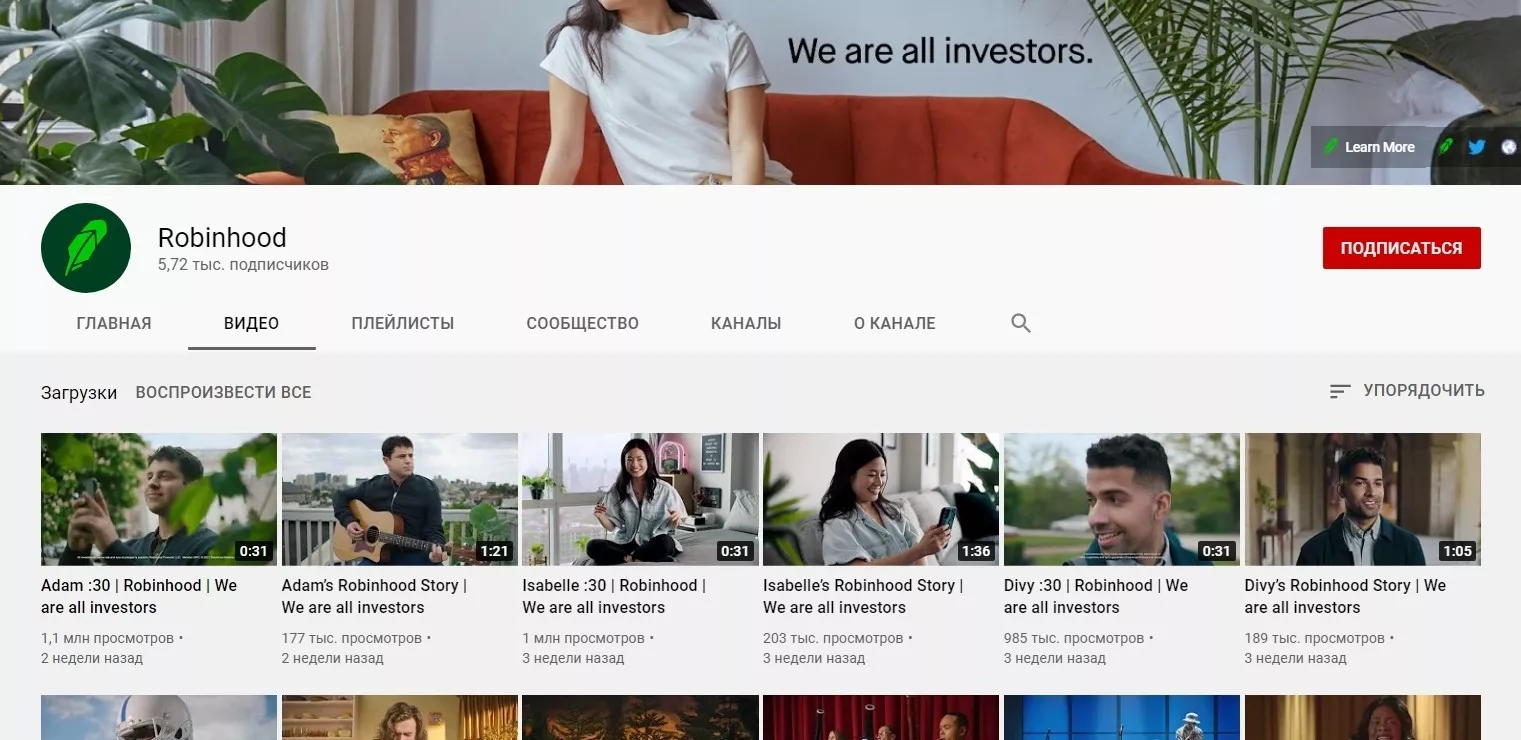The image size is (1521, 740).
Task: Click title "Adam :30 | Robinhood | We are all investors"
Action: (x=139, y=596)
